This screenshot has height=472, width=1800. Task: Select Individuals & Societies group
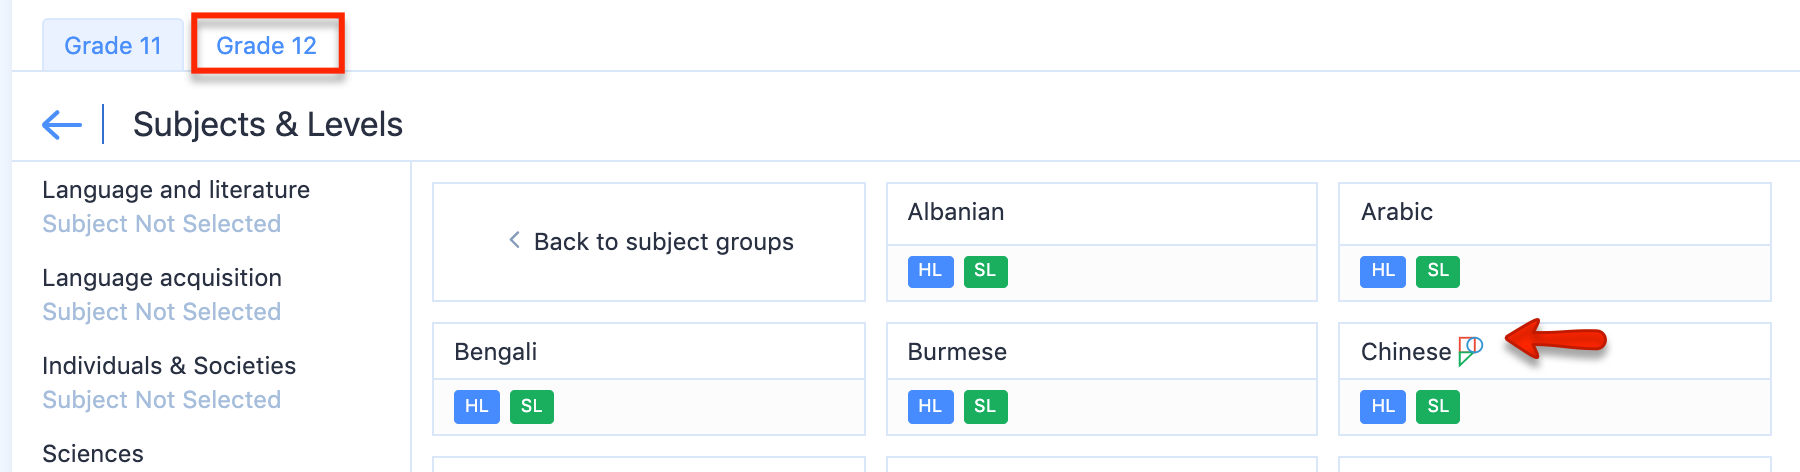point(169,366)
